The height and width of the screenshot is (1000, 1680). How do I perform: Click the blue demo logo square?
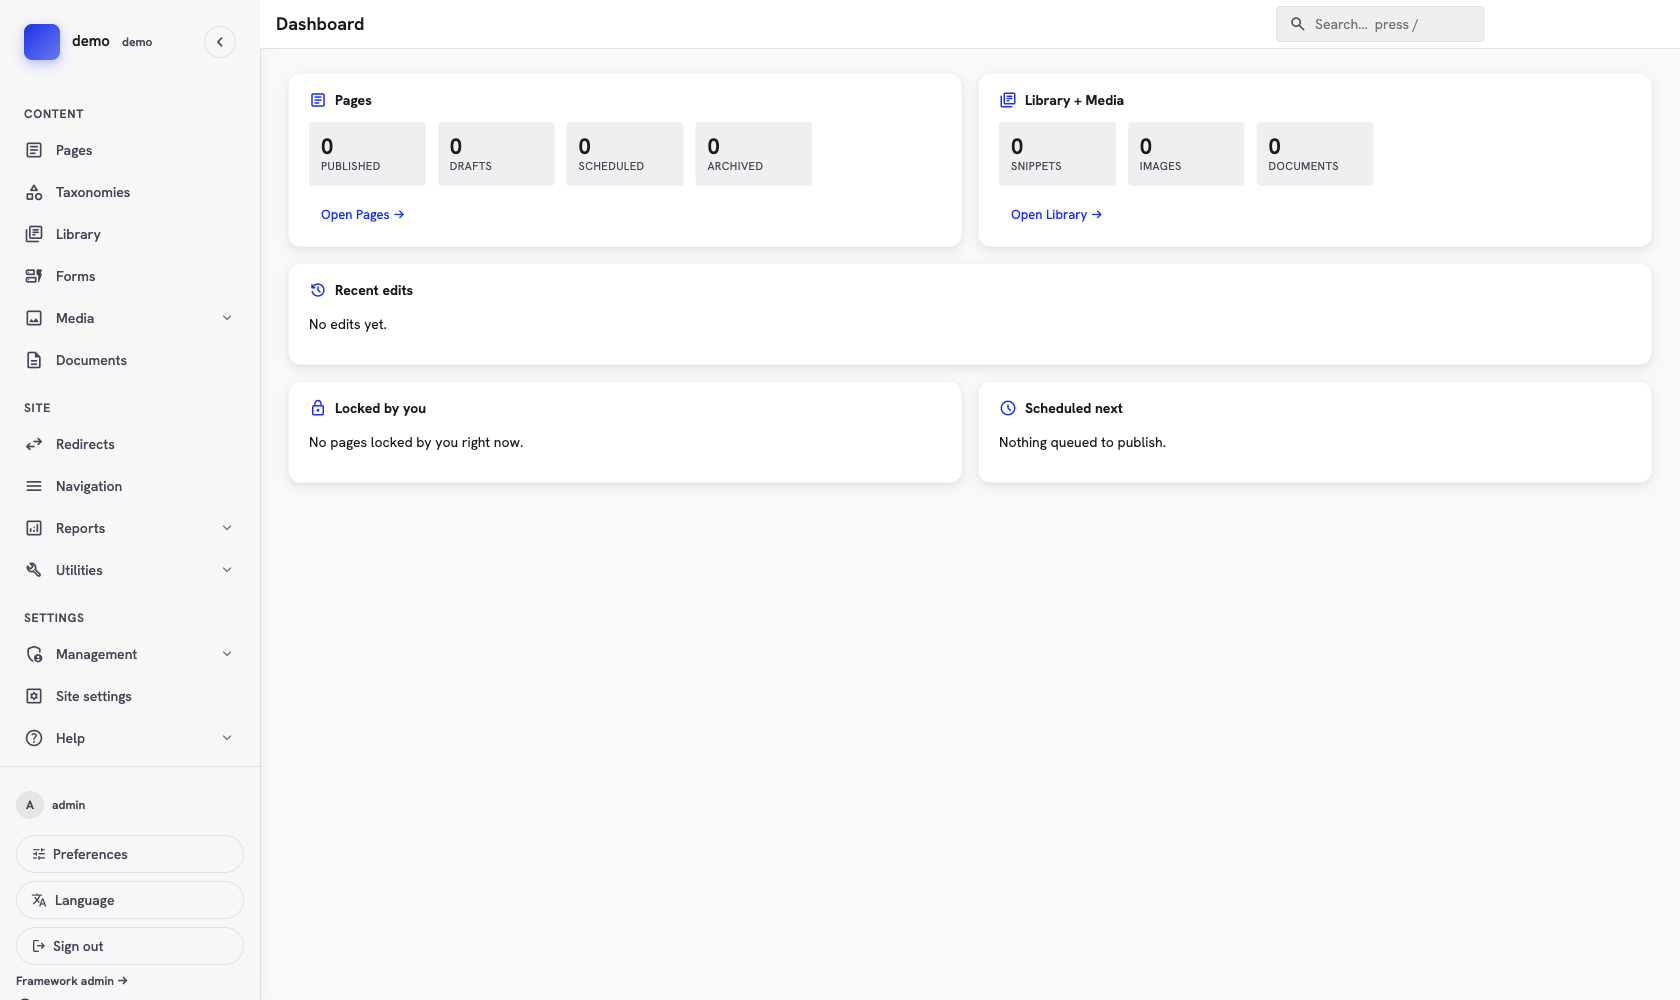tap(42, 42)
